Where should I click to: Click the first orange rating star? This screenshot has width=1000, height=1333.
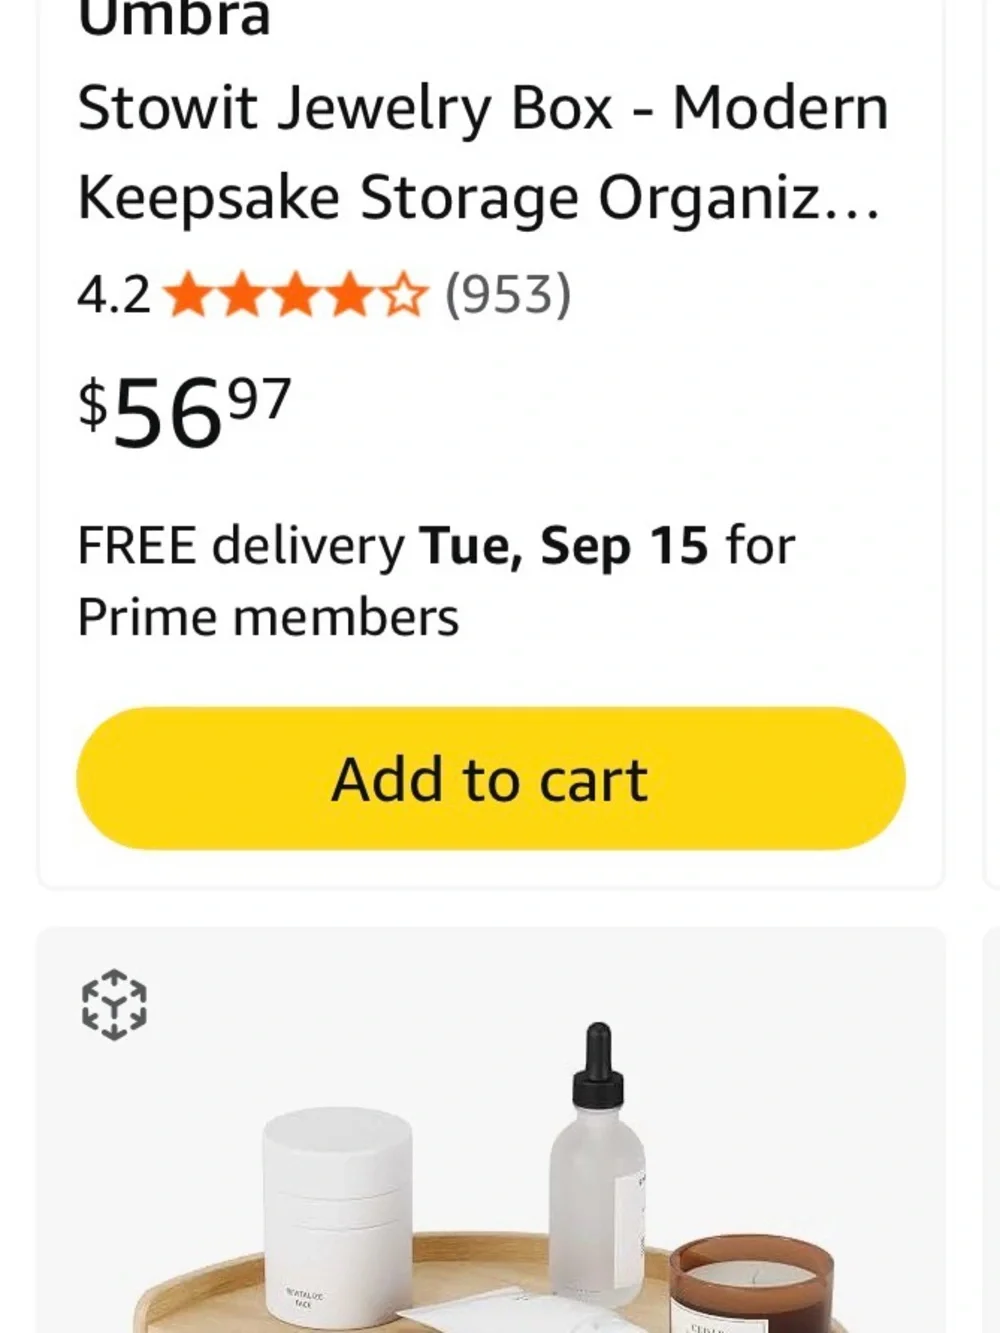187,296
